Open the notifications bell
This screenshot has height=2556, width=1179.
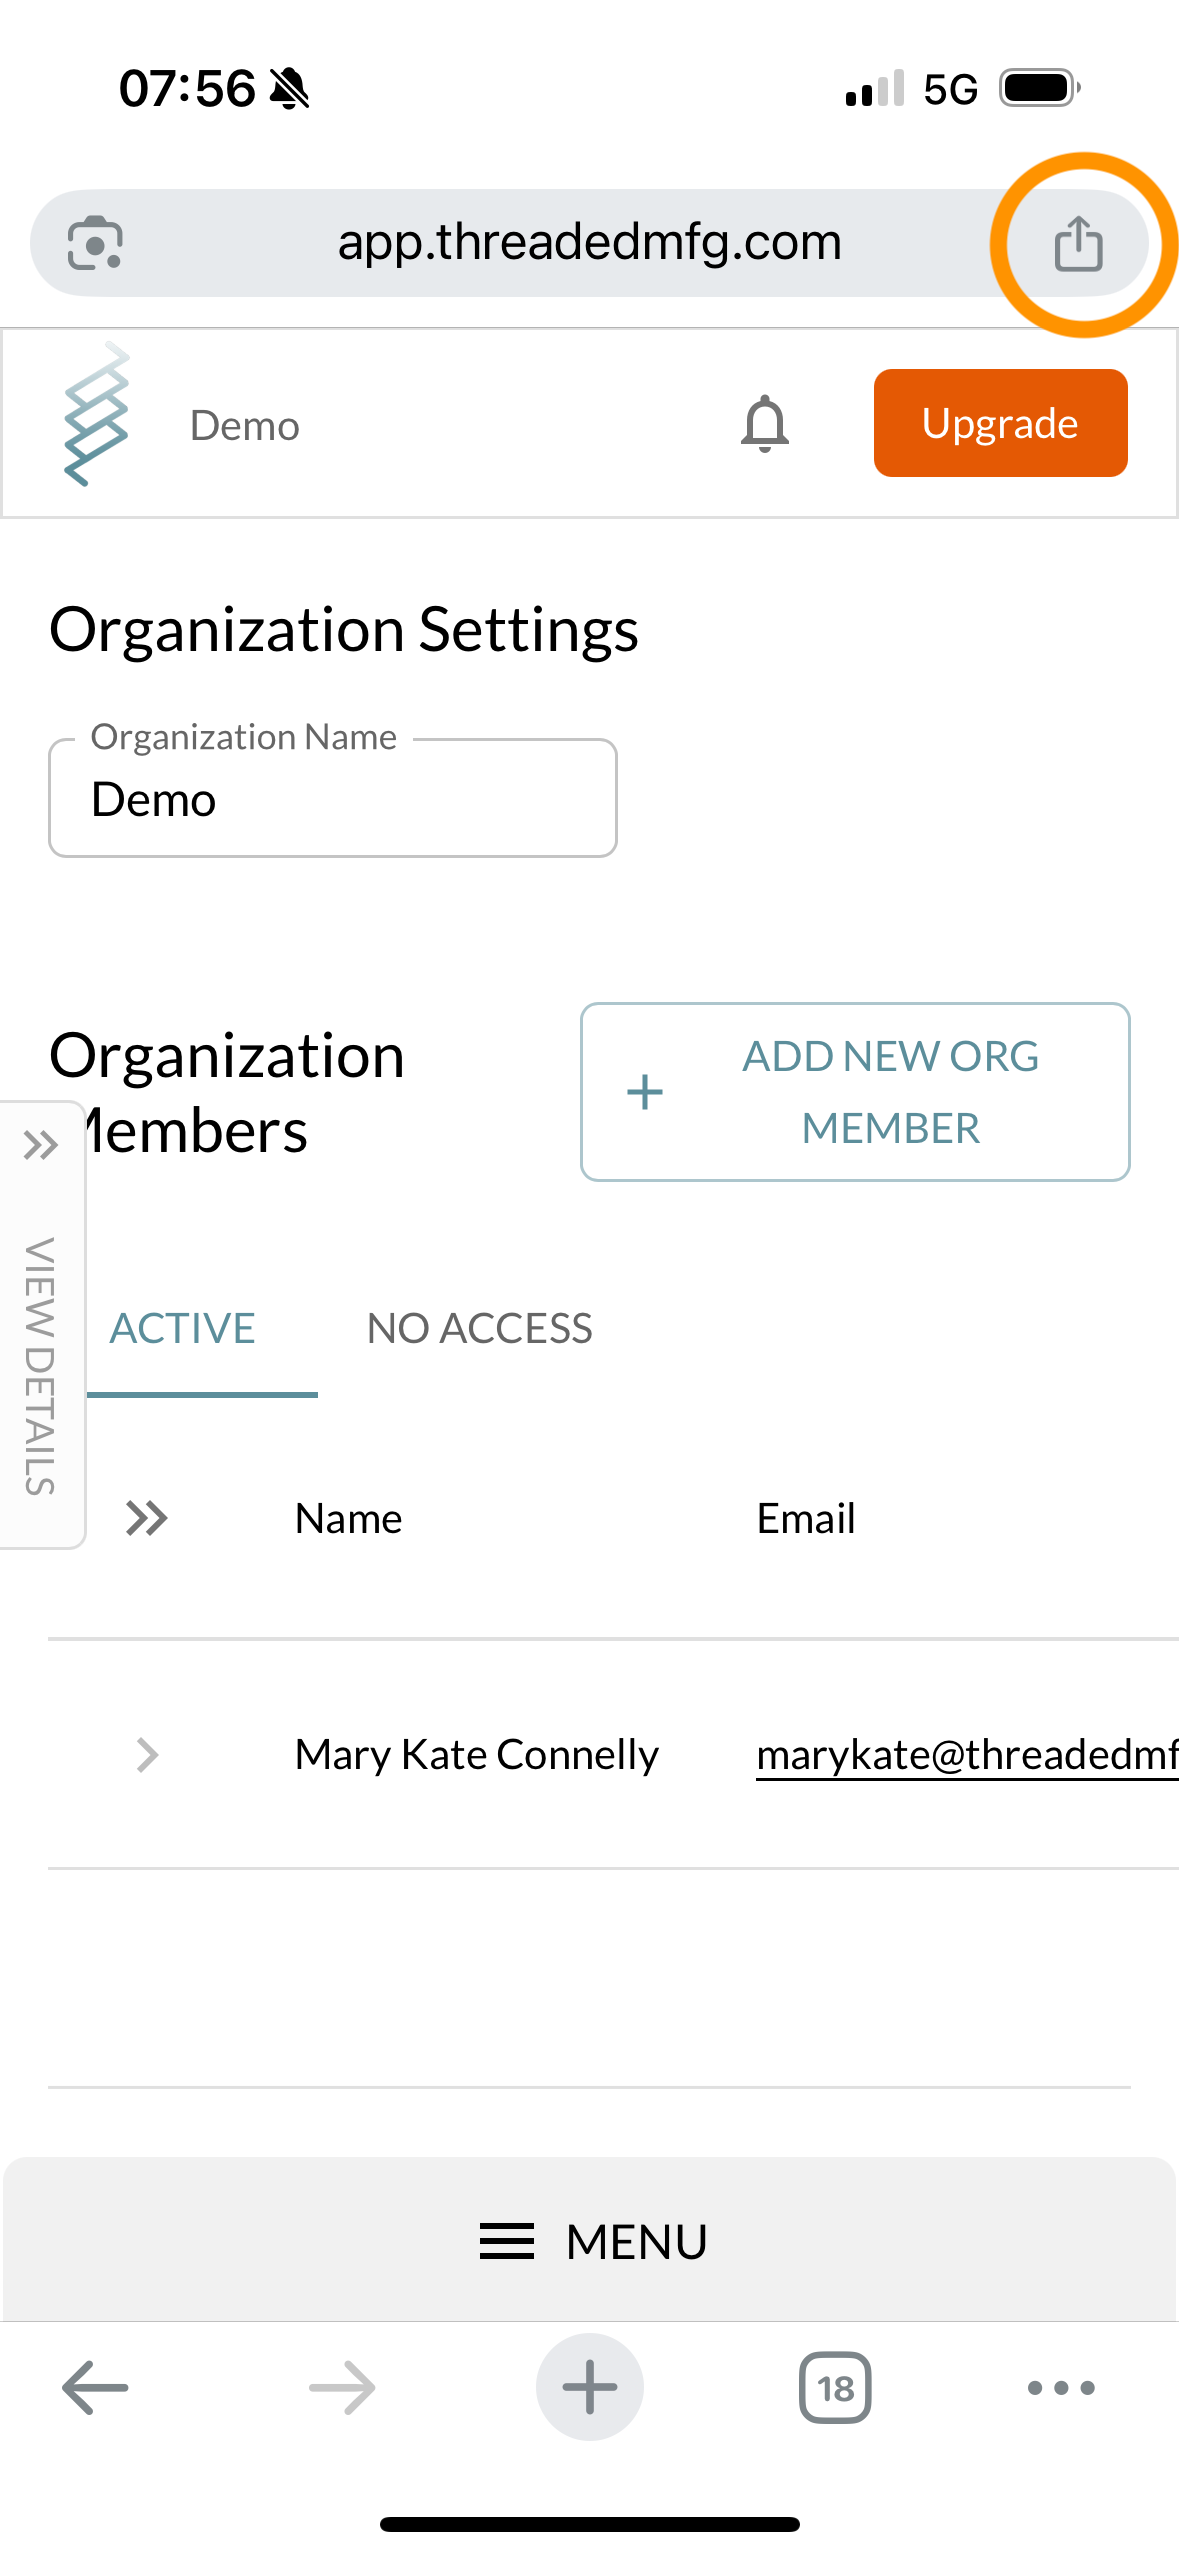(765, 424)
